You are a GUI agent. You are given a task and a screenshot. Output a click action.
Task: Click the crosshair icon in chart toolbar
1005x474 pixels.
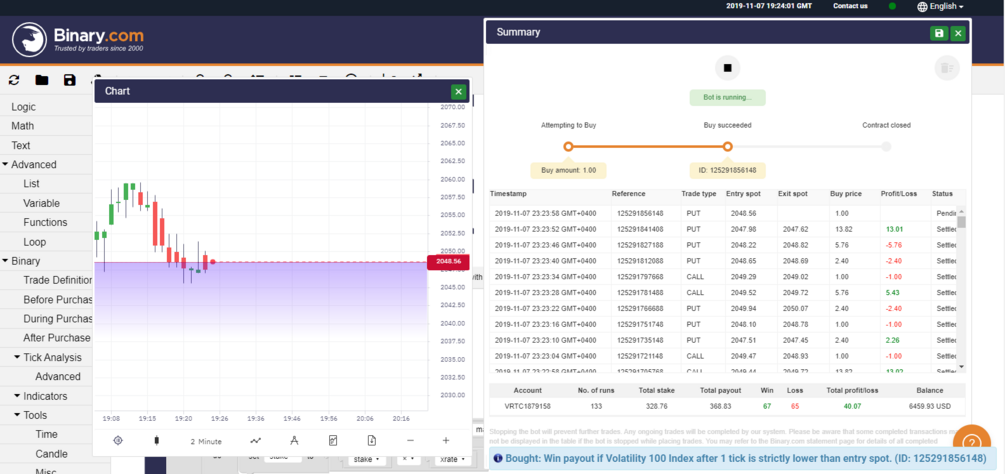point(117,441)
